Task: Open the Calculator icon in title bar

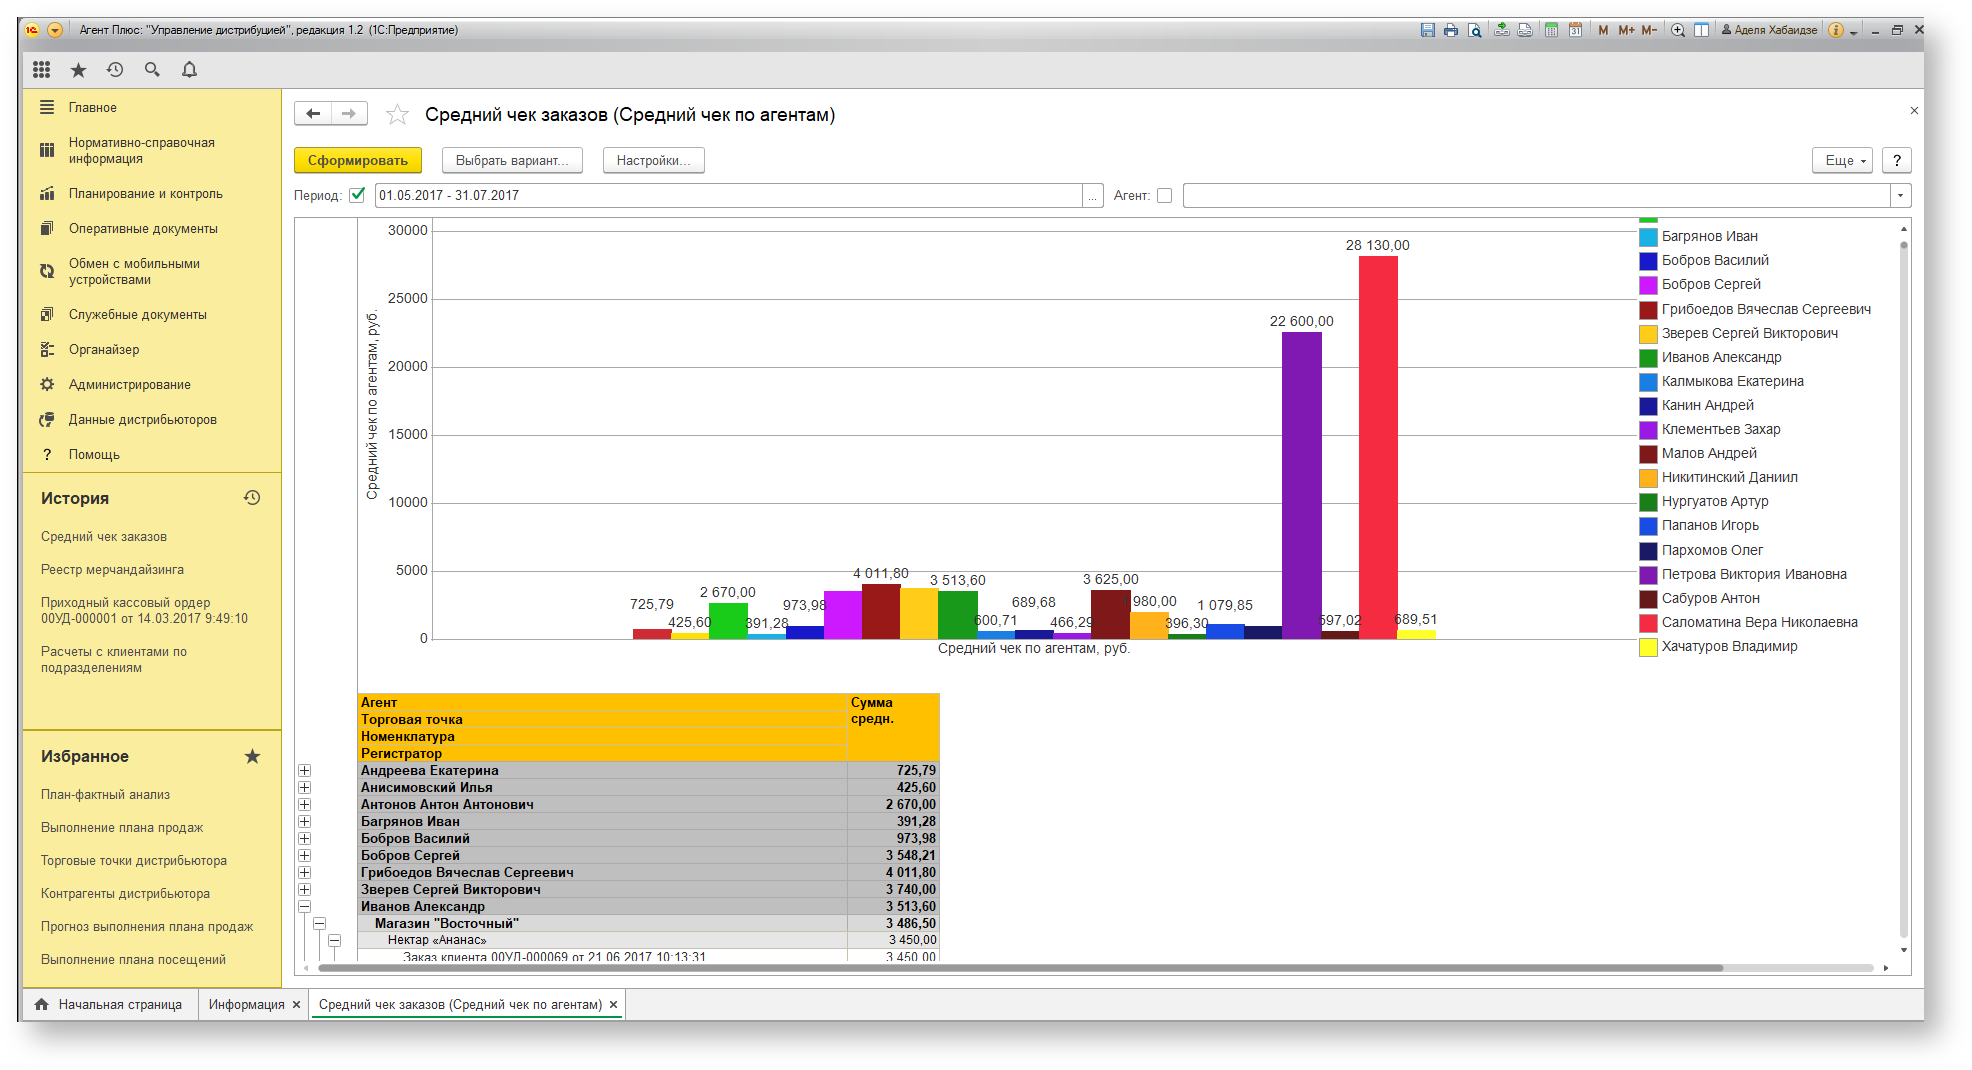Action: [x=1552, y=30]
